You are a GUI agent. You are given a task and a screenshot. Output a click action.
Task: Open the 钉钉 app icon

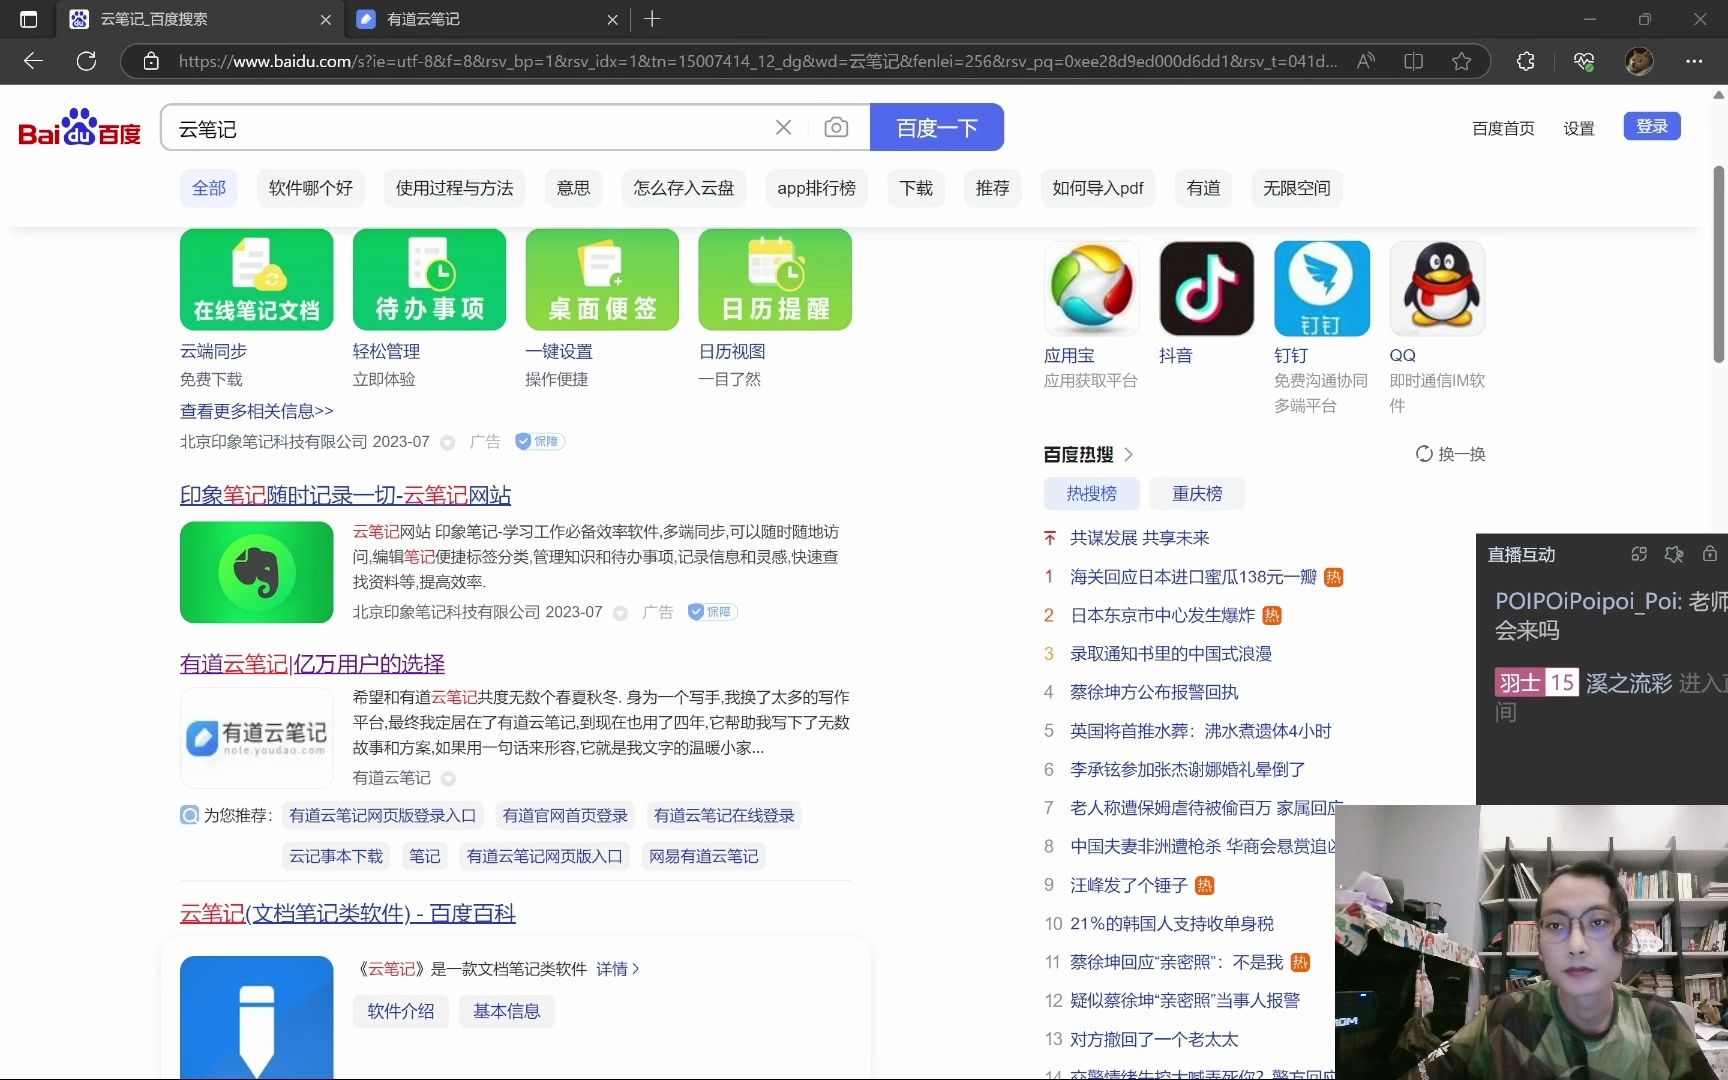(1322, 288)
